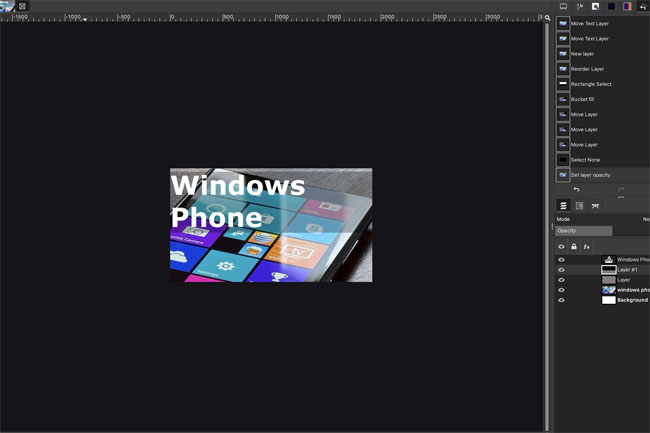
Task: Hide the Background layer
Action: click(561, 300)
